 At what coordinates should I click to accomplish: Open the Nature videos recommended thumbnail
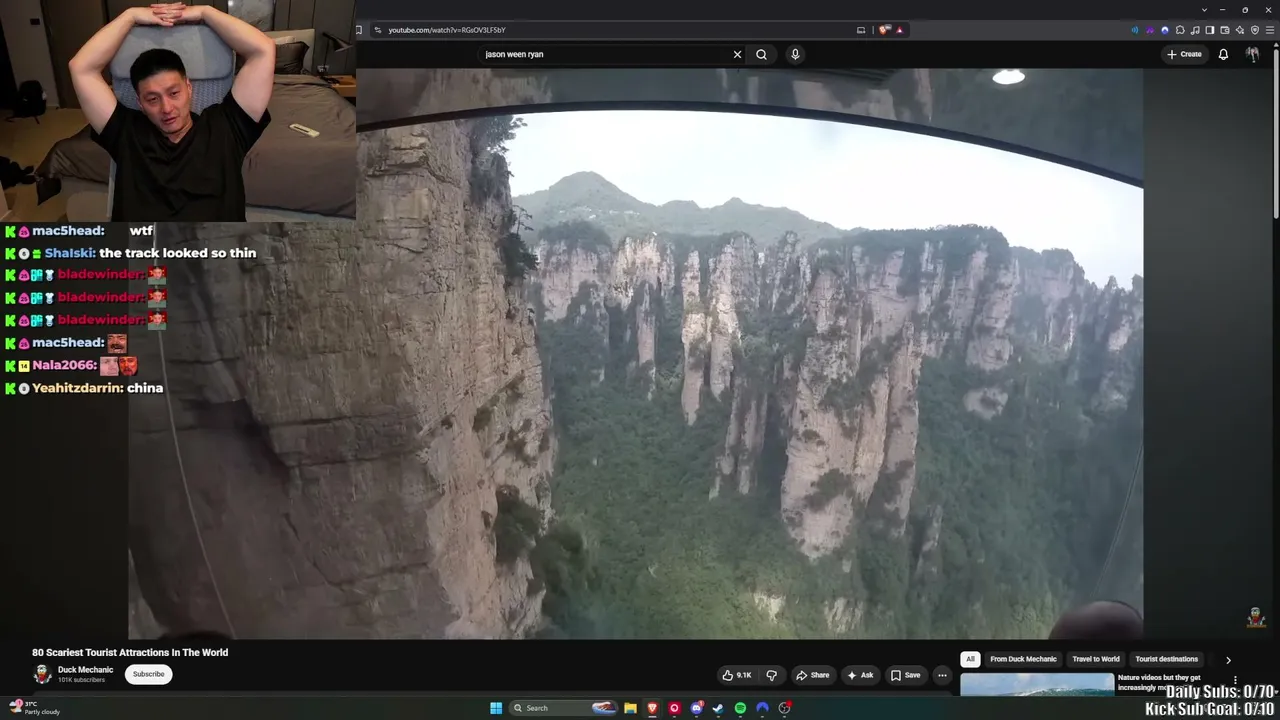[x=1036, y=685]
